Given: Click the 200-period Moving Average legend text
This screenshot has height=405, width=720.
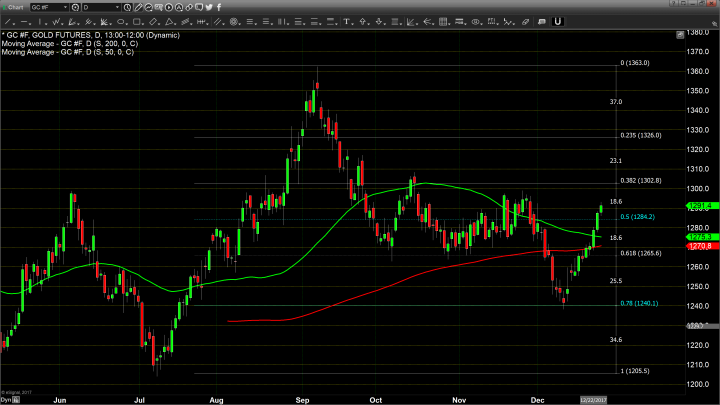Looking at the screenshot, I should tap(69, 44).
